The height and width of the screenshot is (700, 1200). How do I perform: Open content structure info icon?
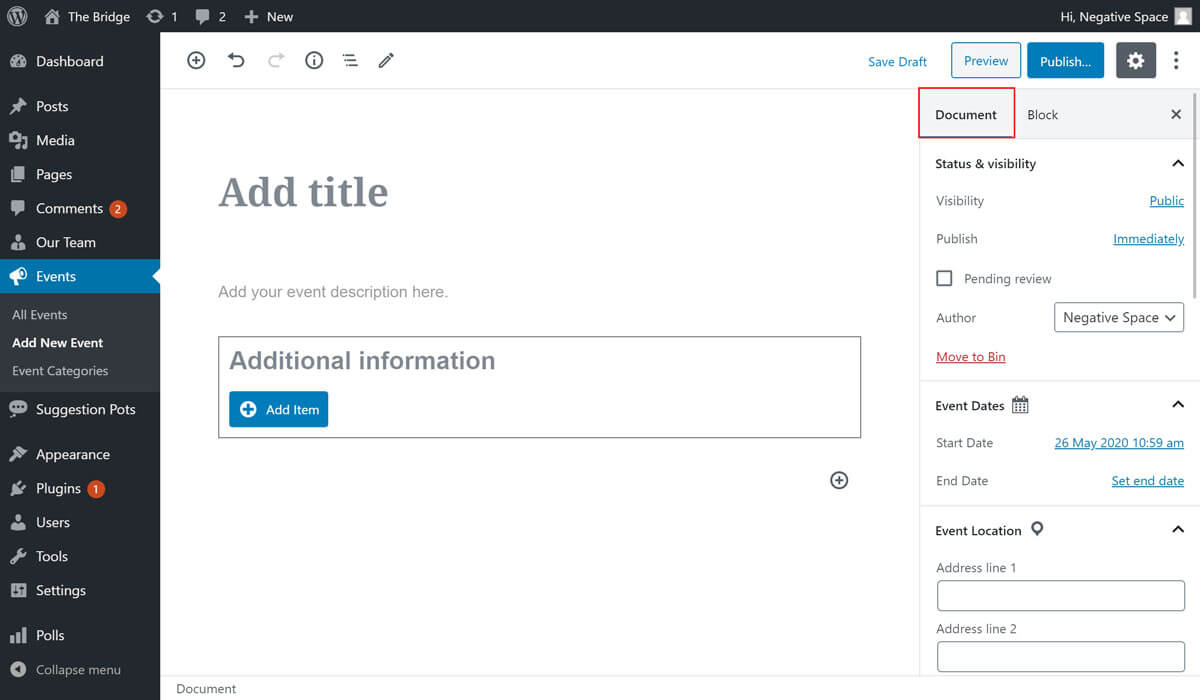[314, 61]
